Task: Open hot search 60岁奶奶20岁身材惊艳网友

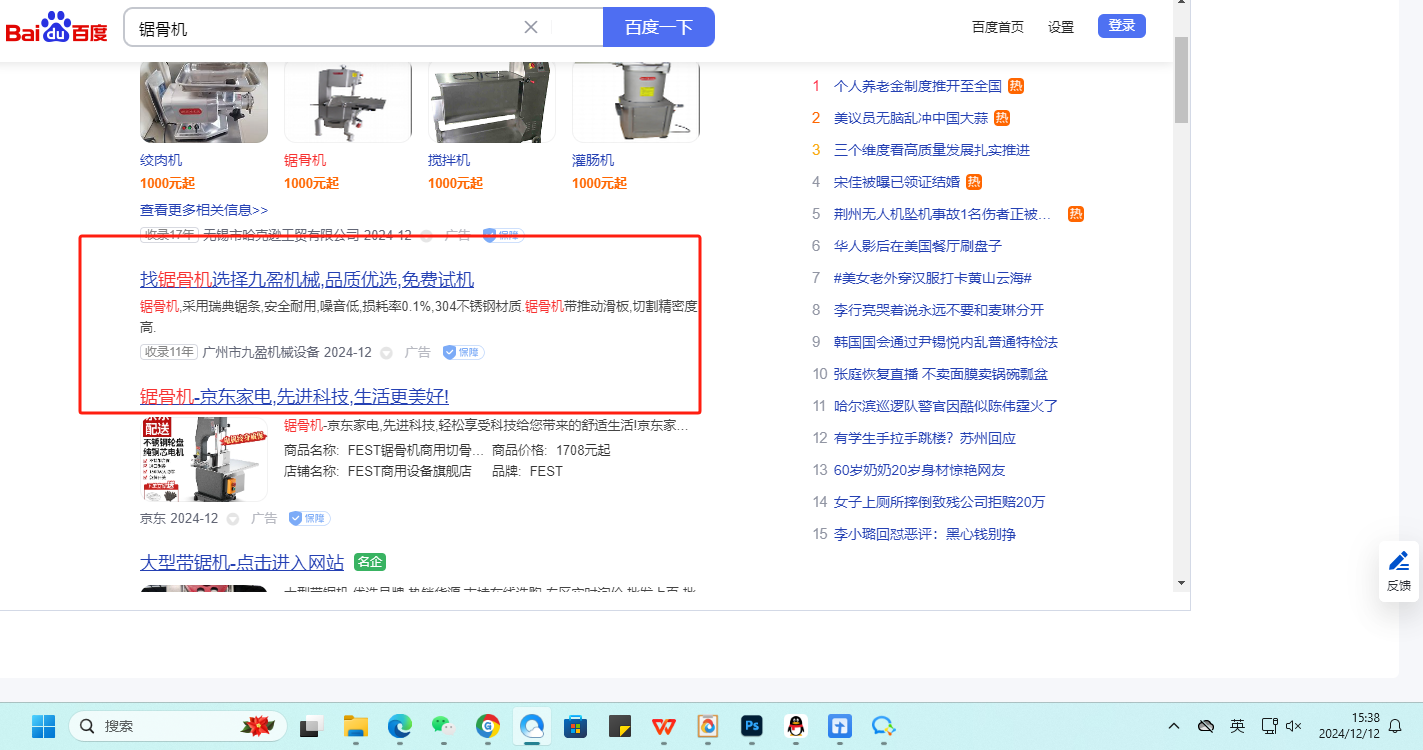Action: pos(920,470)
